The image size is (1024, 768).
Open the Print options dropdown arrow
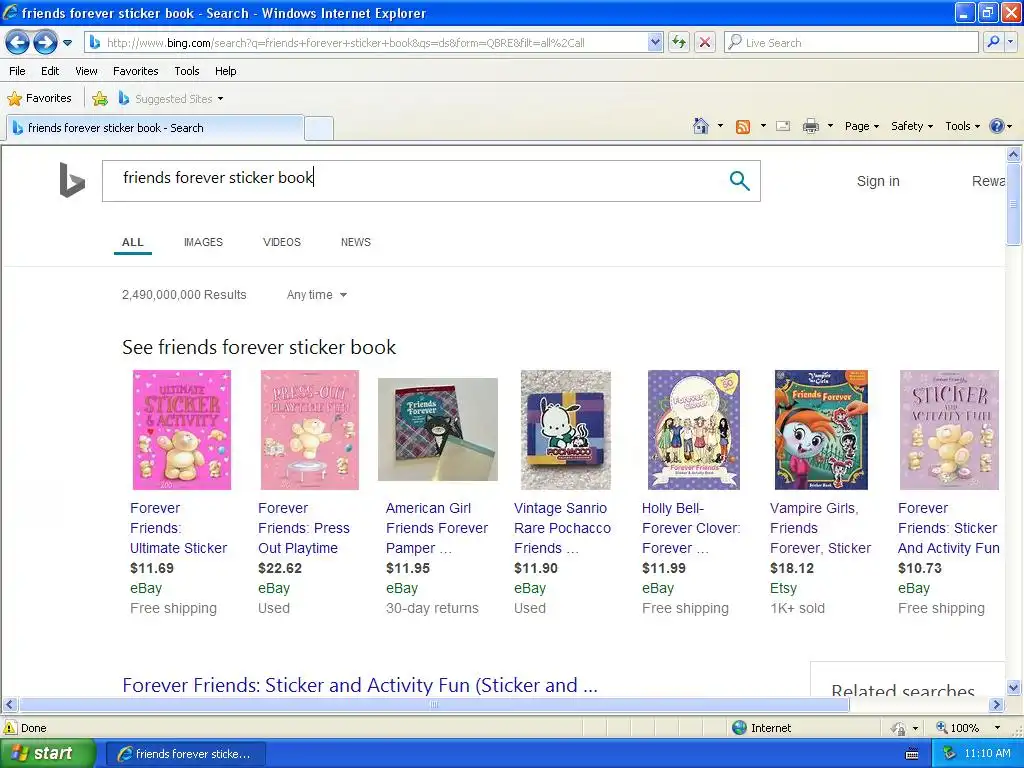tap(830, 126)
